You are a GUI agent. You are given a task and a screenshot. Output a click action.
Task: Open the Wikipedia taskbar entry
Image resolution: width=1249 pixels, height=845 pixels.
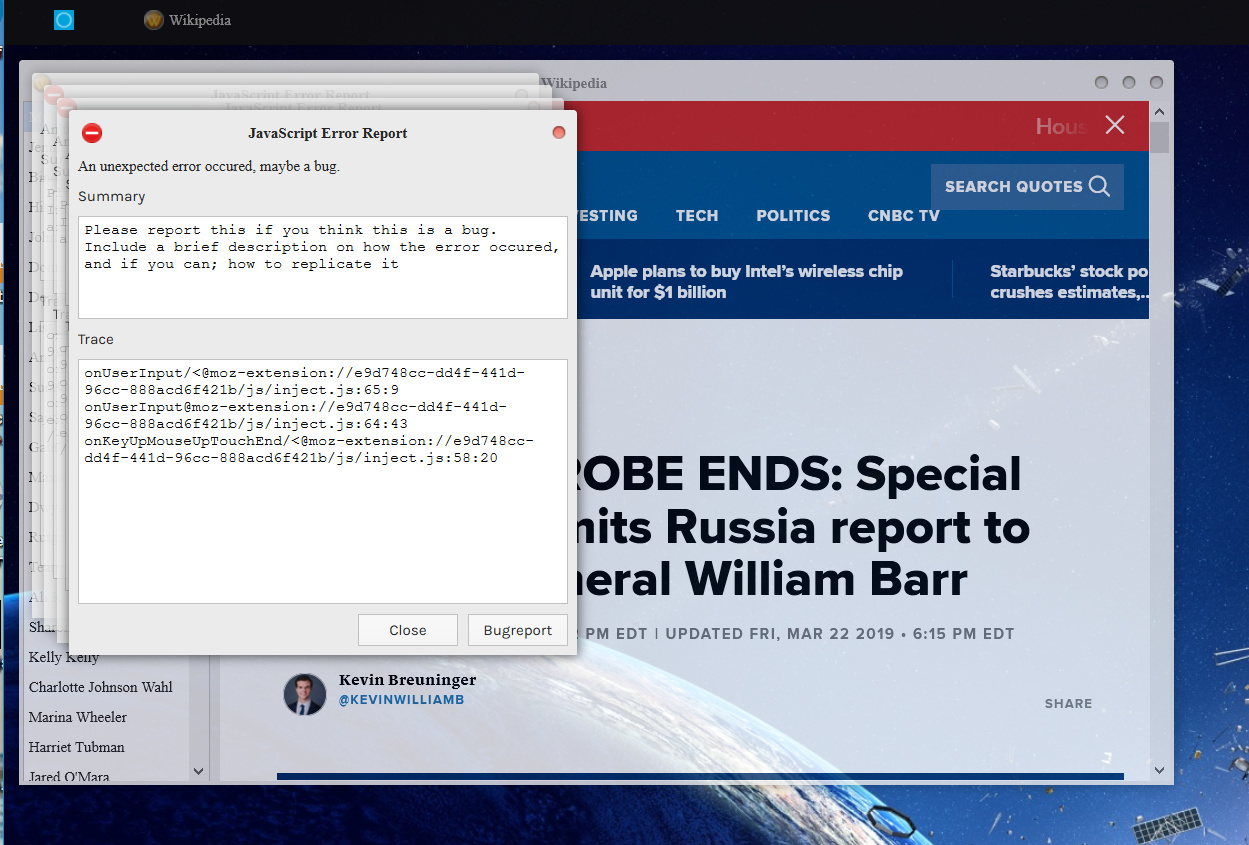(188, 20)
